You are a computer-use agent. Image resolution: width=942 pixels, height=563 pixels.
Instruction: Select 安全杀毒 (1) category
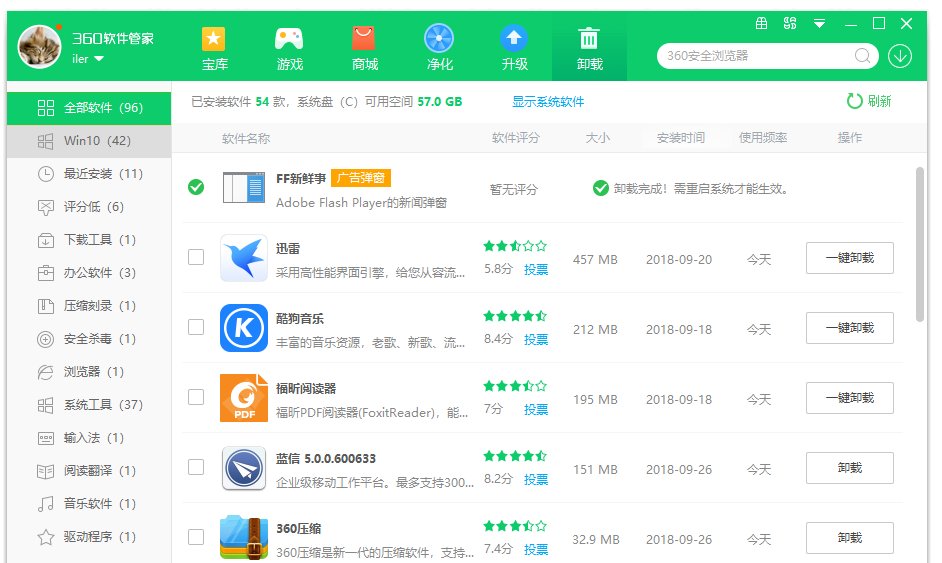click(89, 339)
